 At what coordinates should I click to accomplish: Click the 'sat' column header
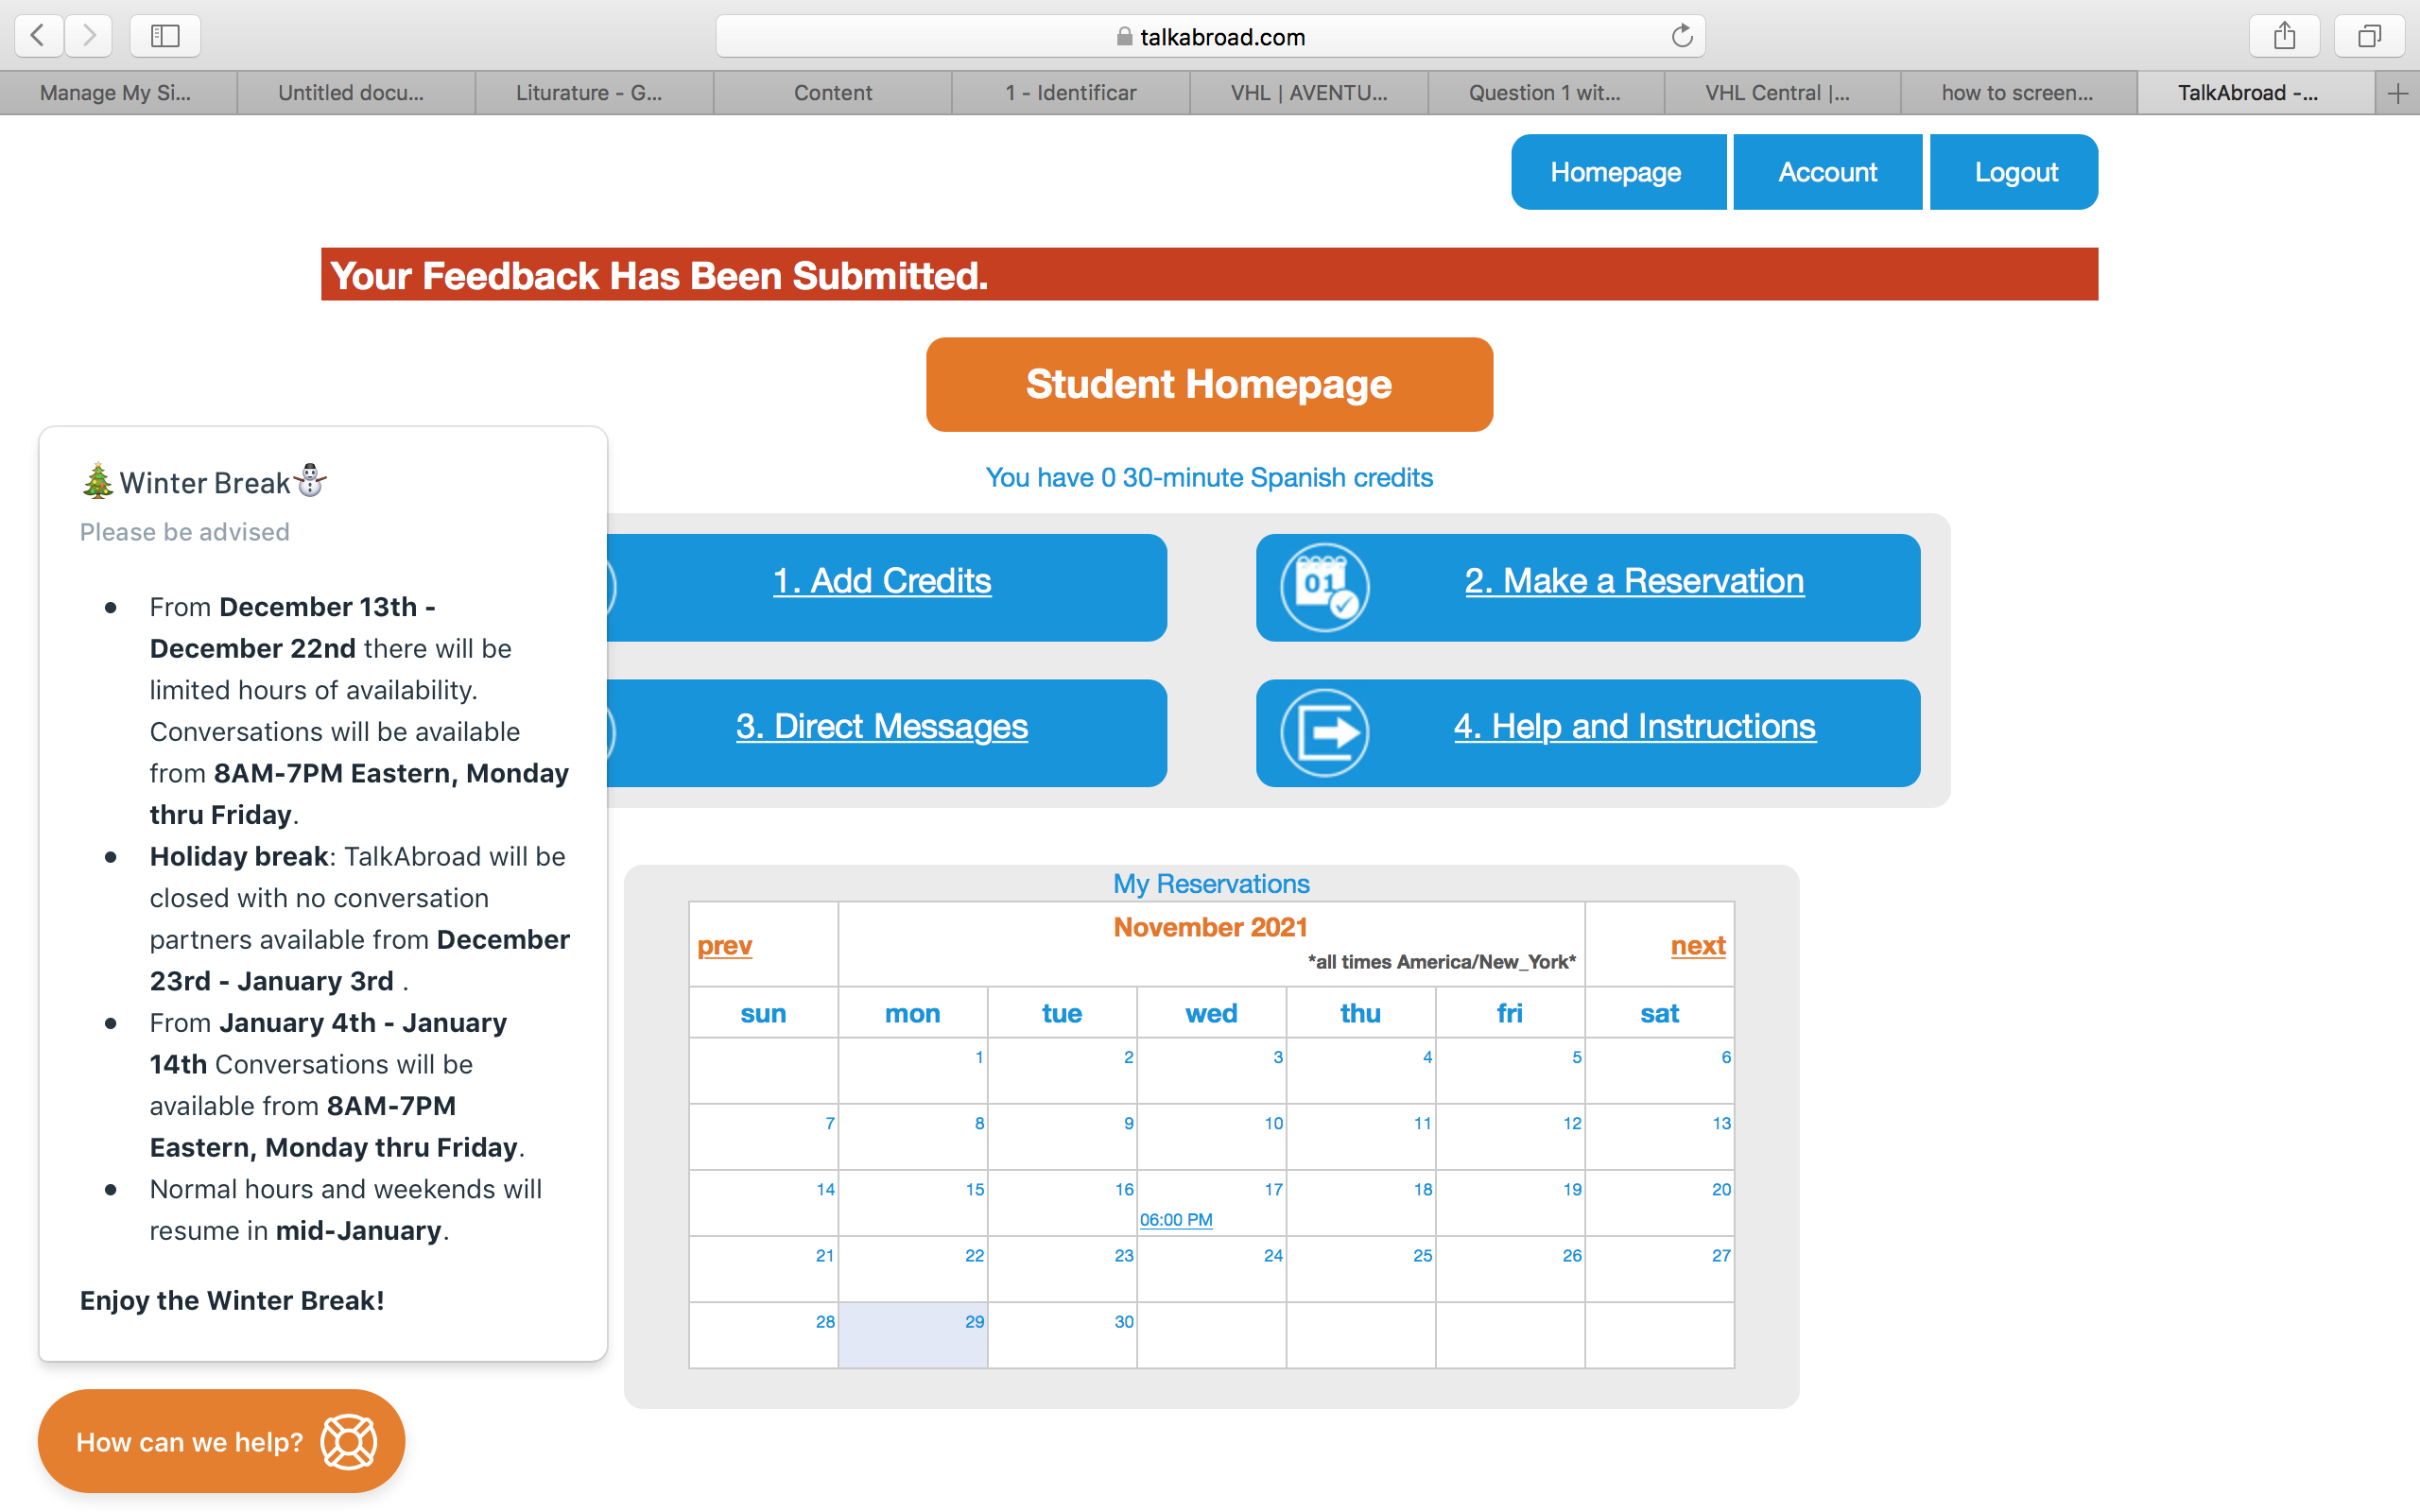(1659, 1013)
